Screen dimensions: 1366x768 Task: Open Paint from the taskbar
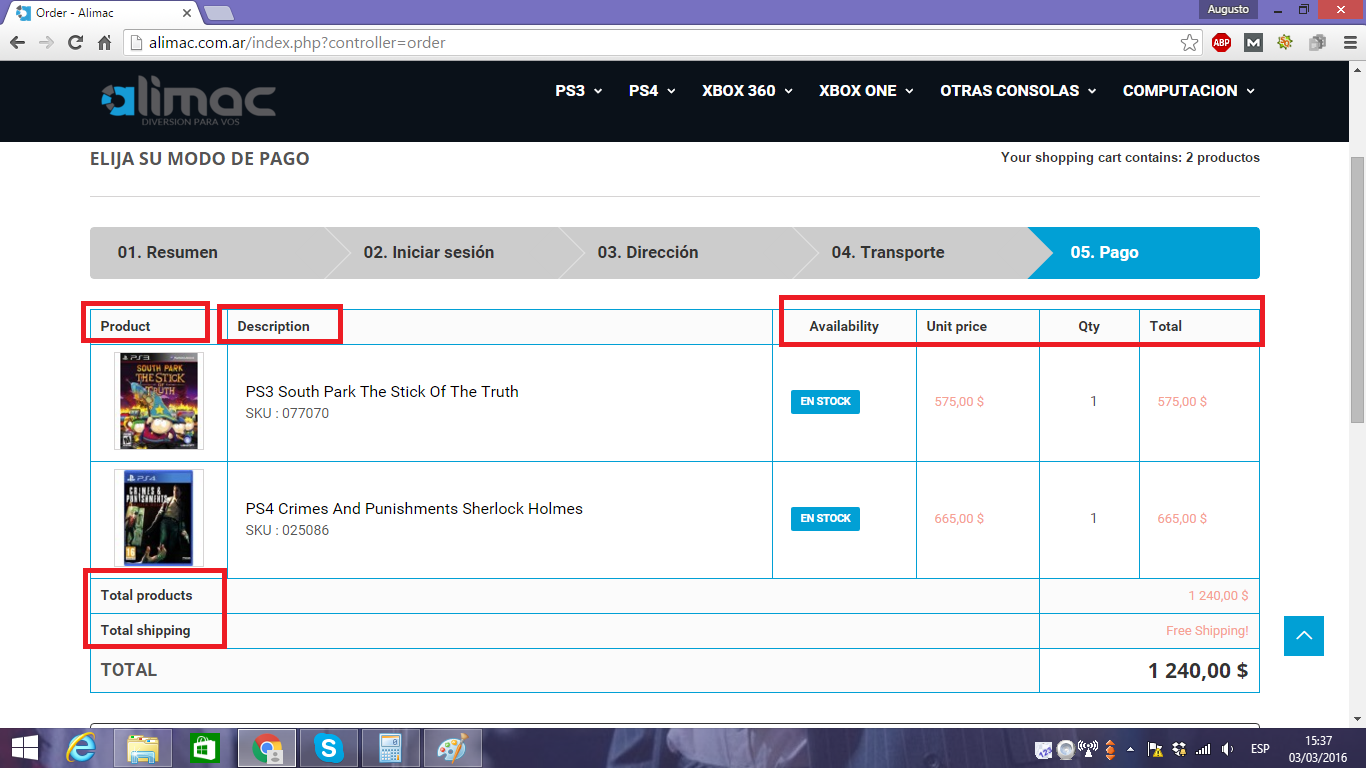(453, 748)
